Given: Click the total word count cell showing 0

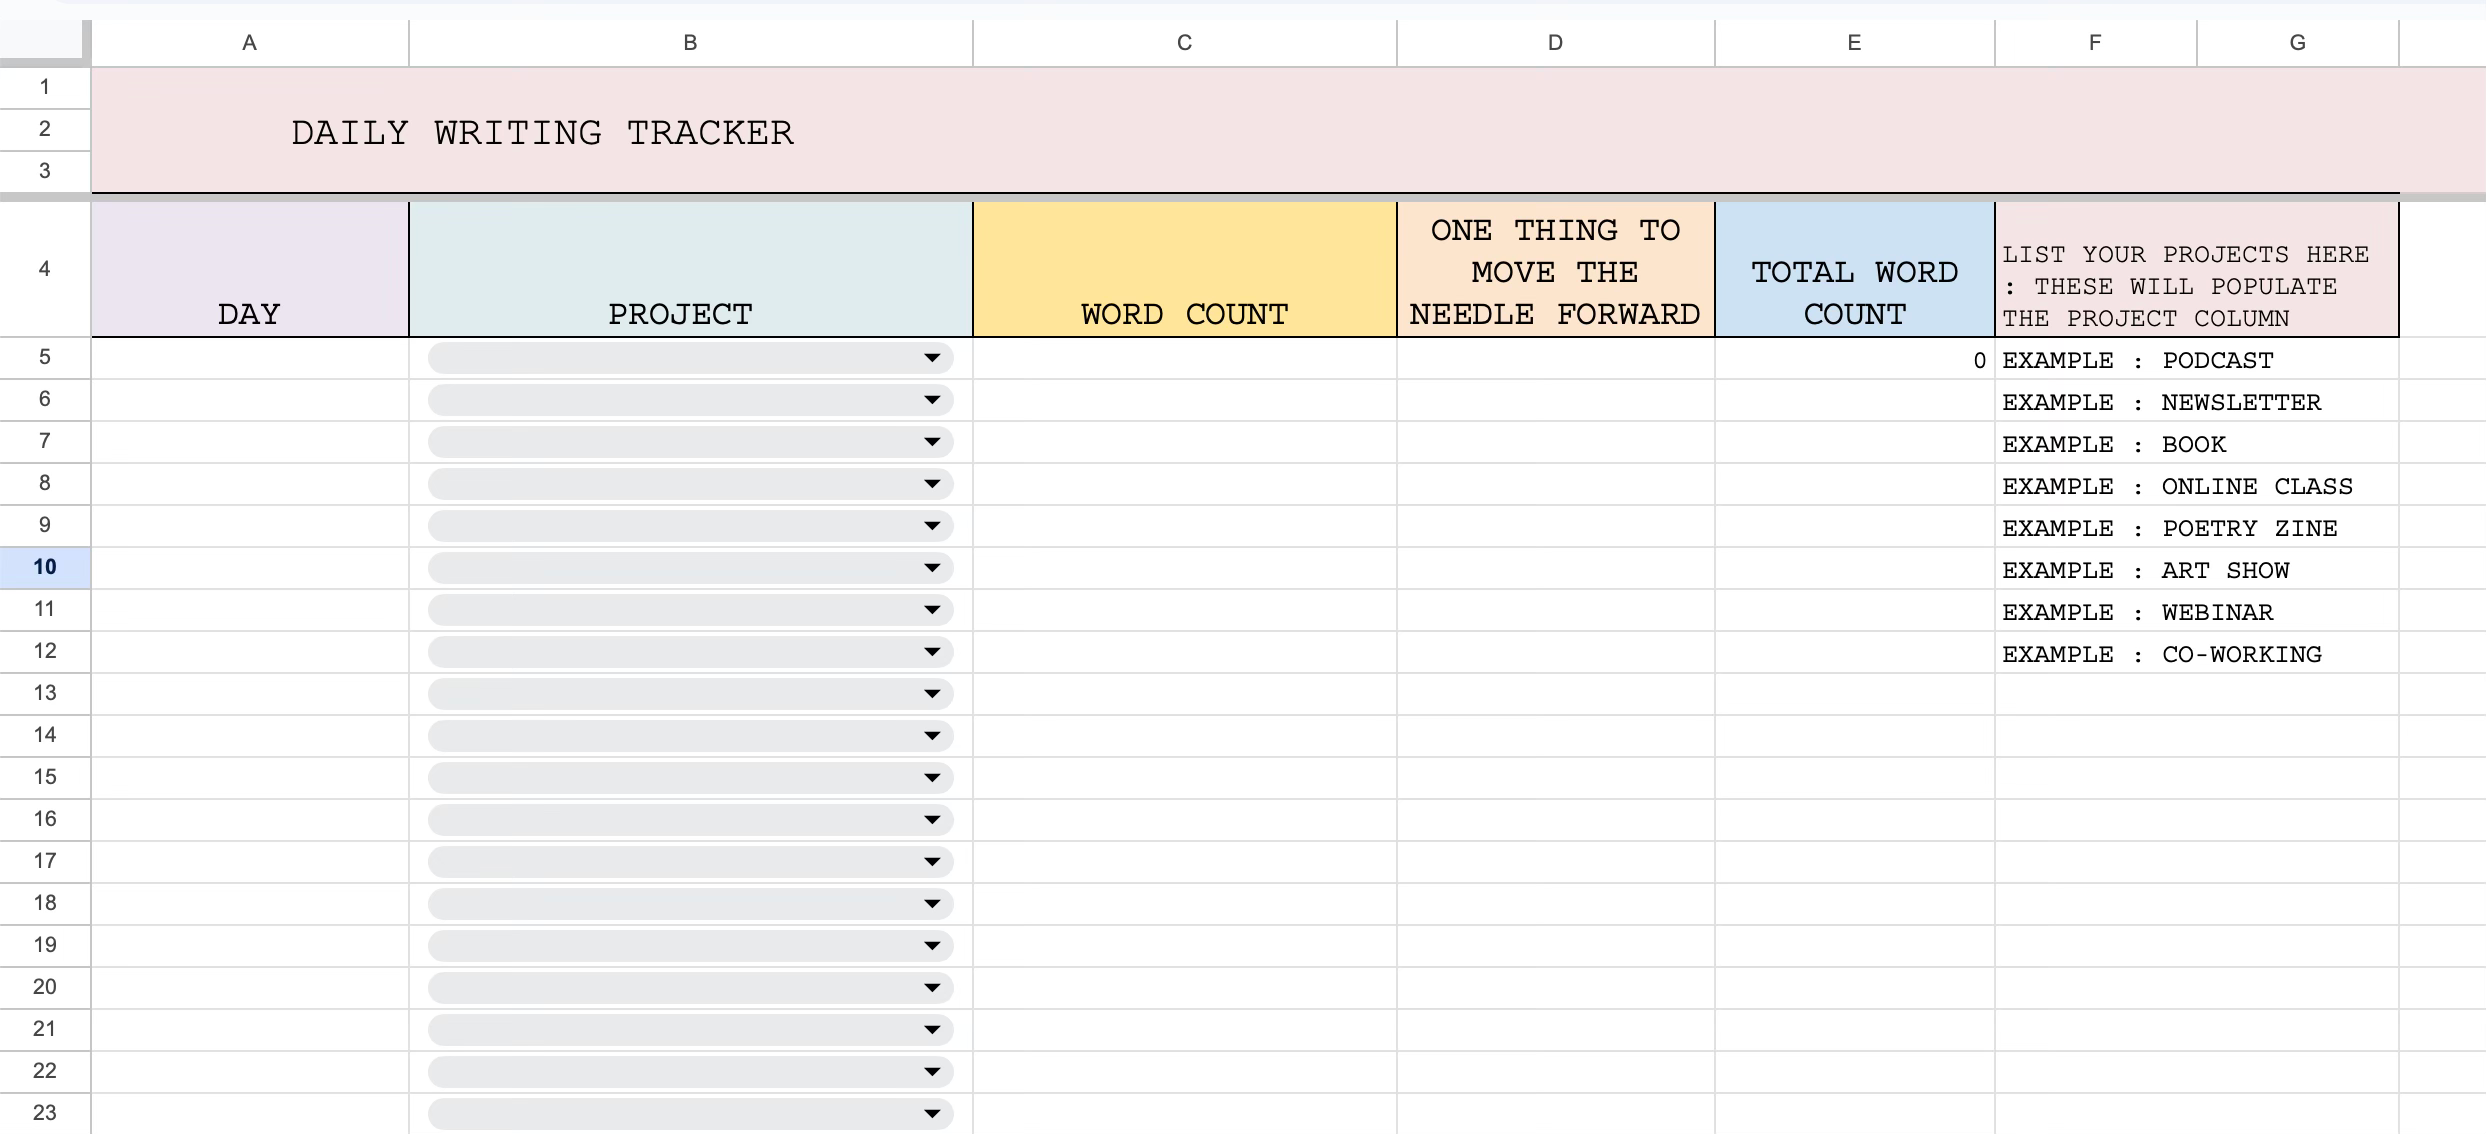Looking at the screenshot, I should click(x=1854, y=360).
